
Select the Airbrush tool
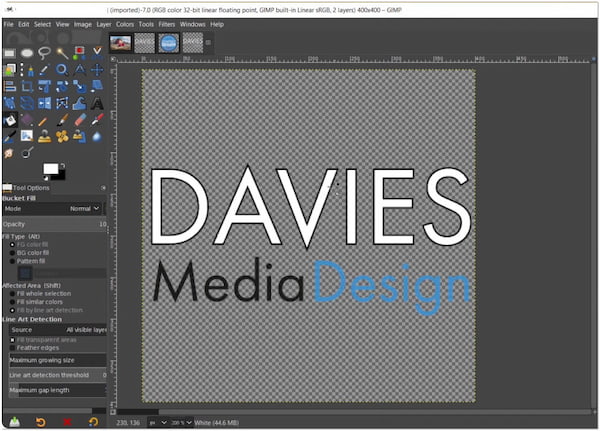point(97,120)
